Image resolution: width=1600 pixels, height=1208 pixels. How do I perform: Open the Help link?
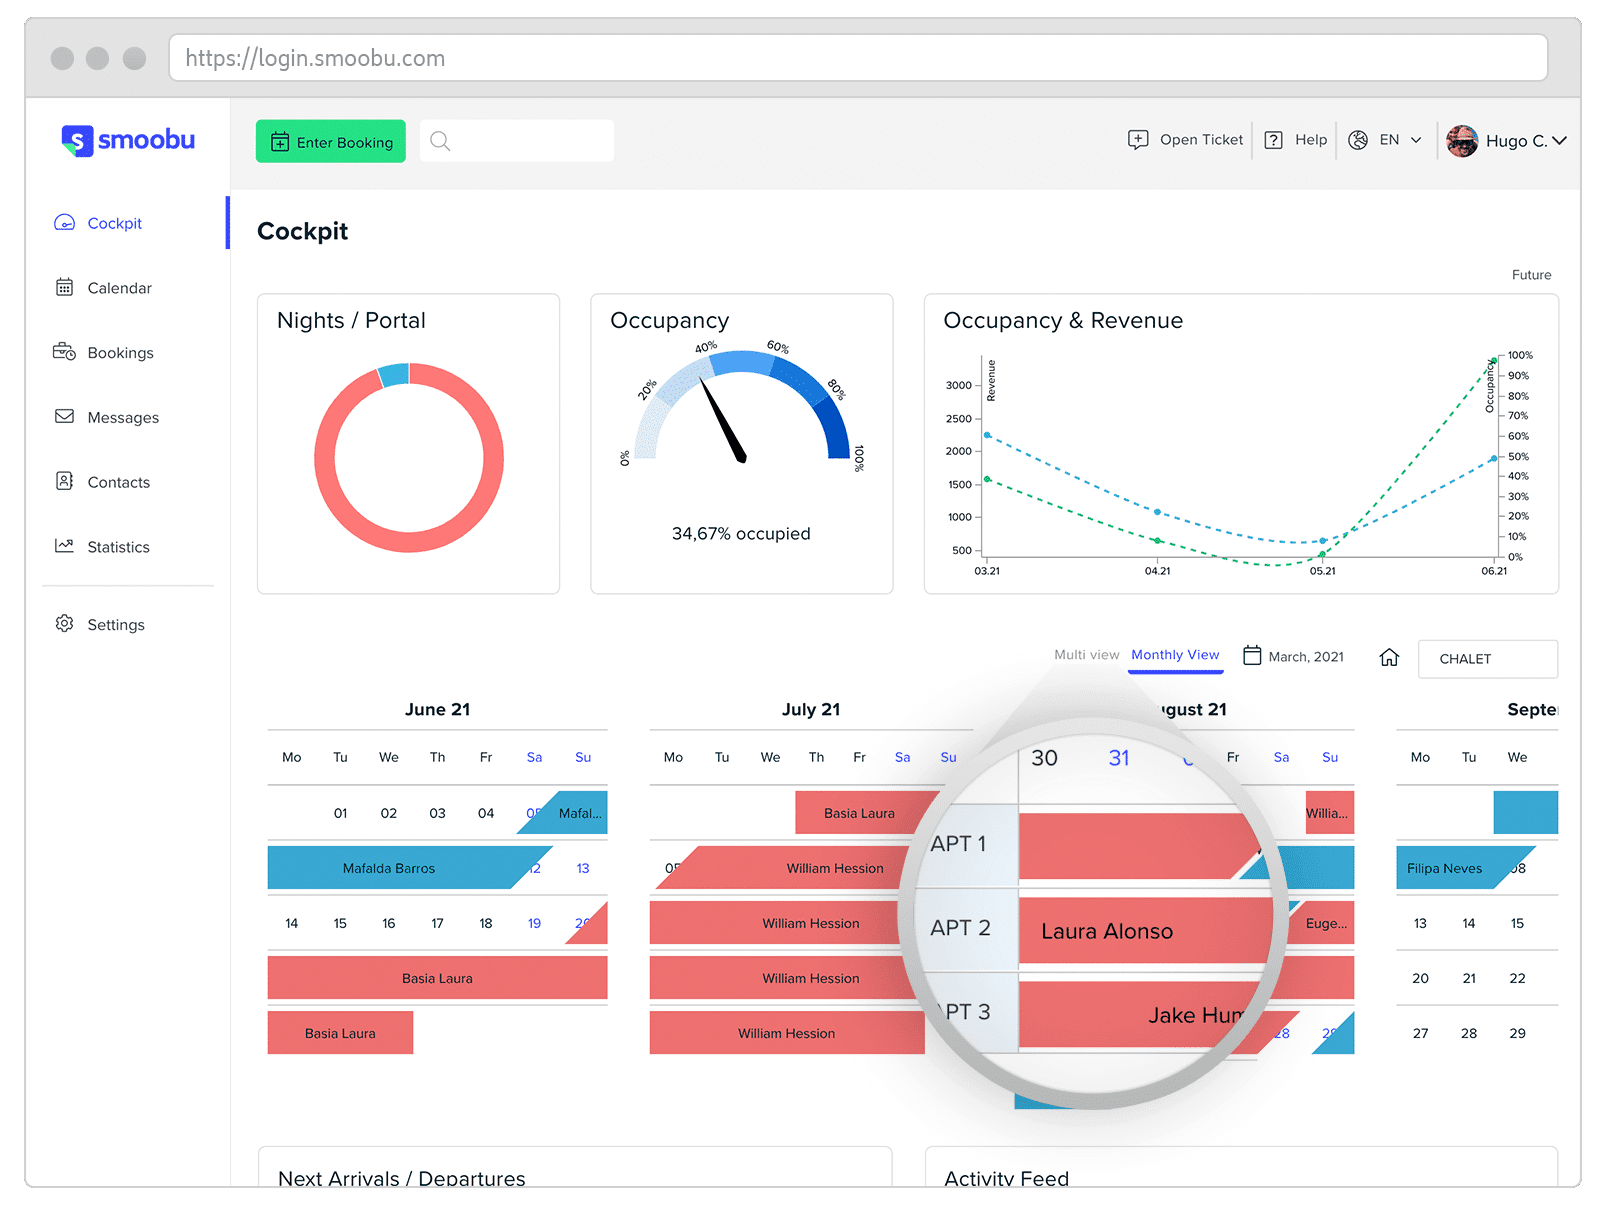tap(1296, 140)
